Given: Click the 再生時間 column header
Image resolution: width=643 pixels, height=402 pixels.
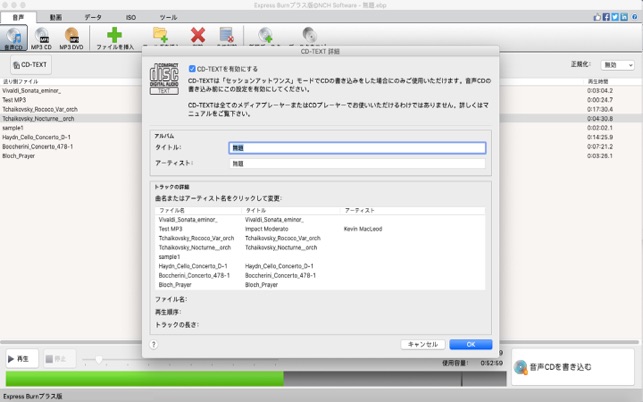Looking at the screenshot, I should click(x=598, y=81).
